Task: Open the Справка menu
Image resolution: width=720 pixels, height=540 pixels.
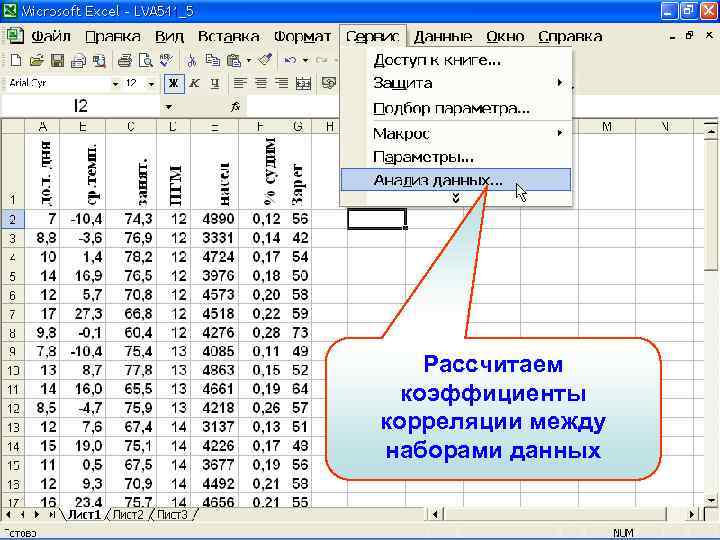Action: [570, 36]
